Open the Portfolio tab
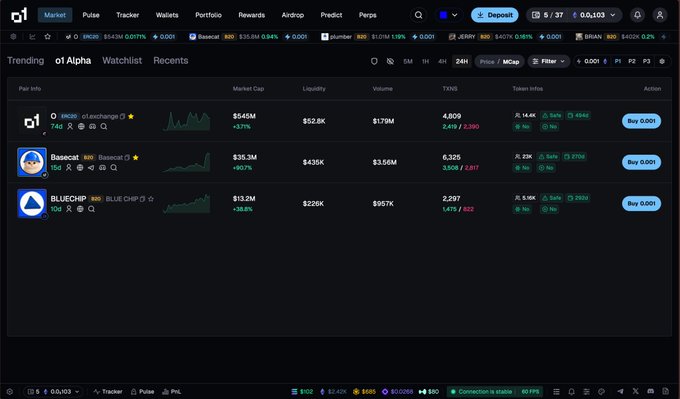 tap(208, 15)
